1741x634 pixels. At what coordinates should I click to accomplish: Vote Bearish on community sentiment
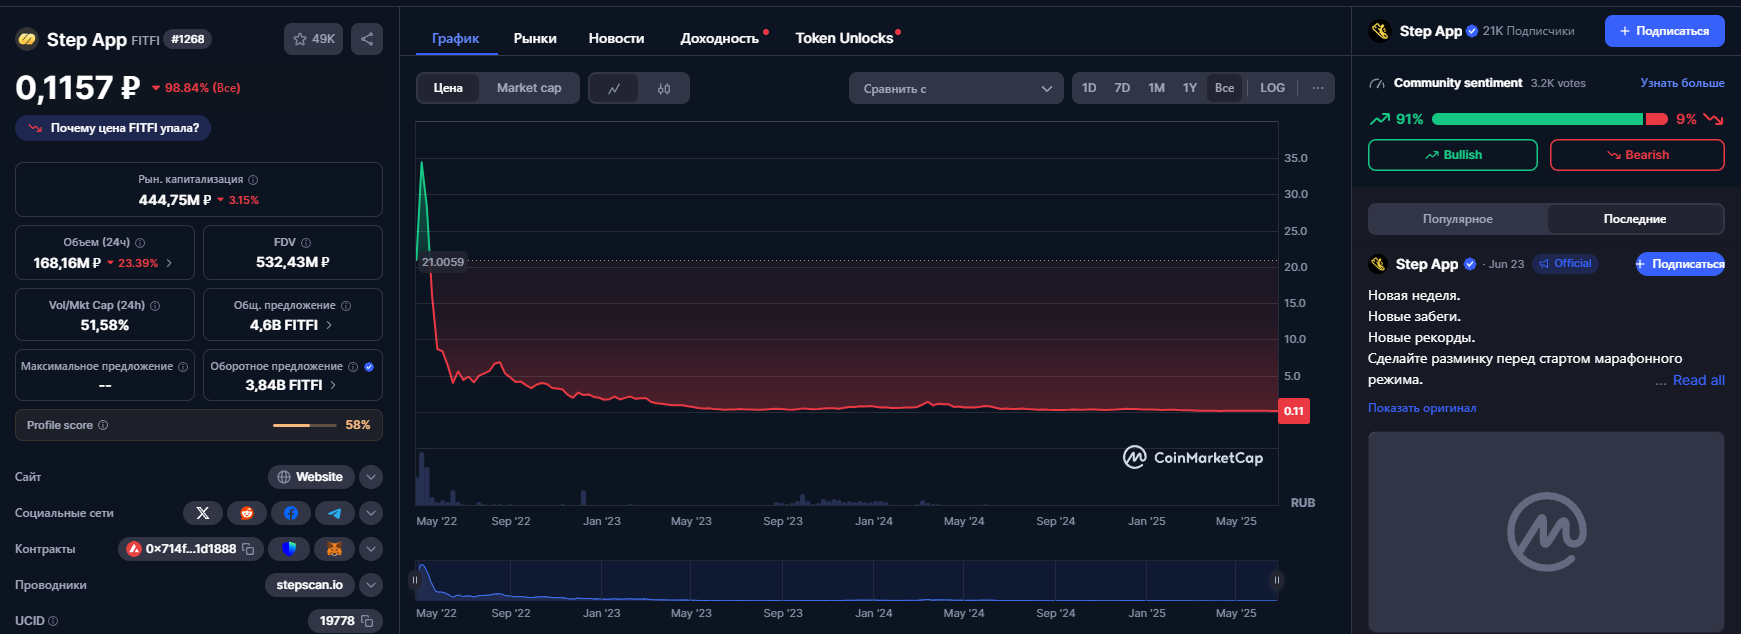coord(1637,155)
